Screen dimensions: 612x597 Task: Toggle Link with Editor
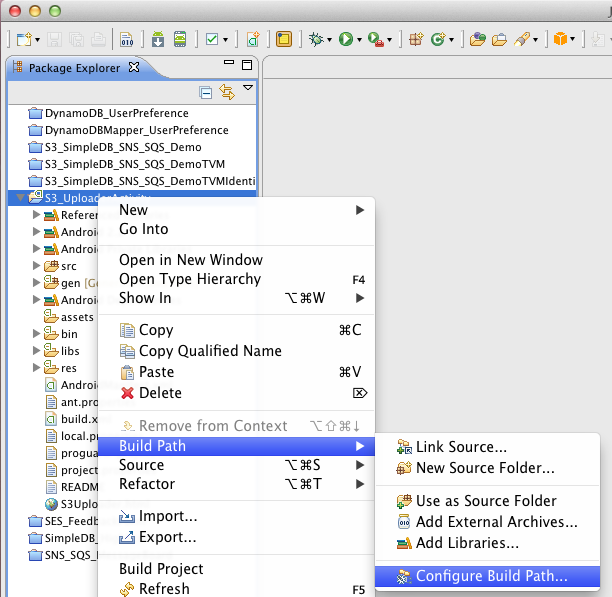pos(227,92)
